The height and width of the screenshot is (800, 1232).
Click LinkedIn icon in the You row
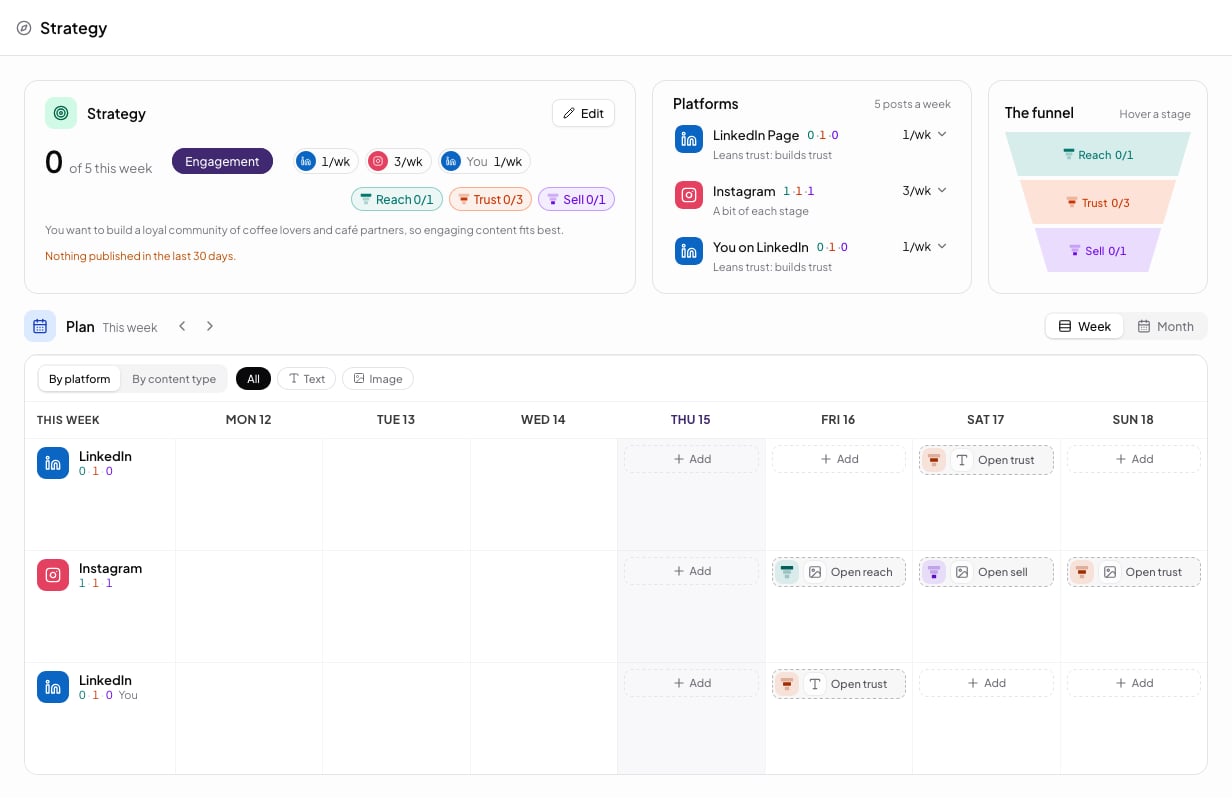point(53,687)
